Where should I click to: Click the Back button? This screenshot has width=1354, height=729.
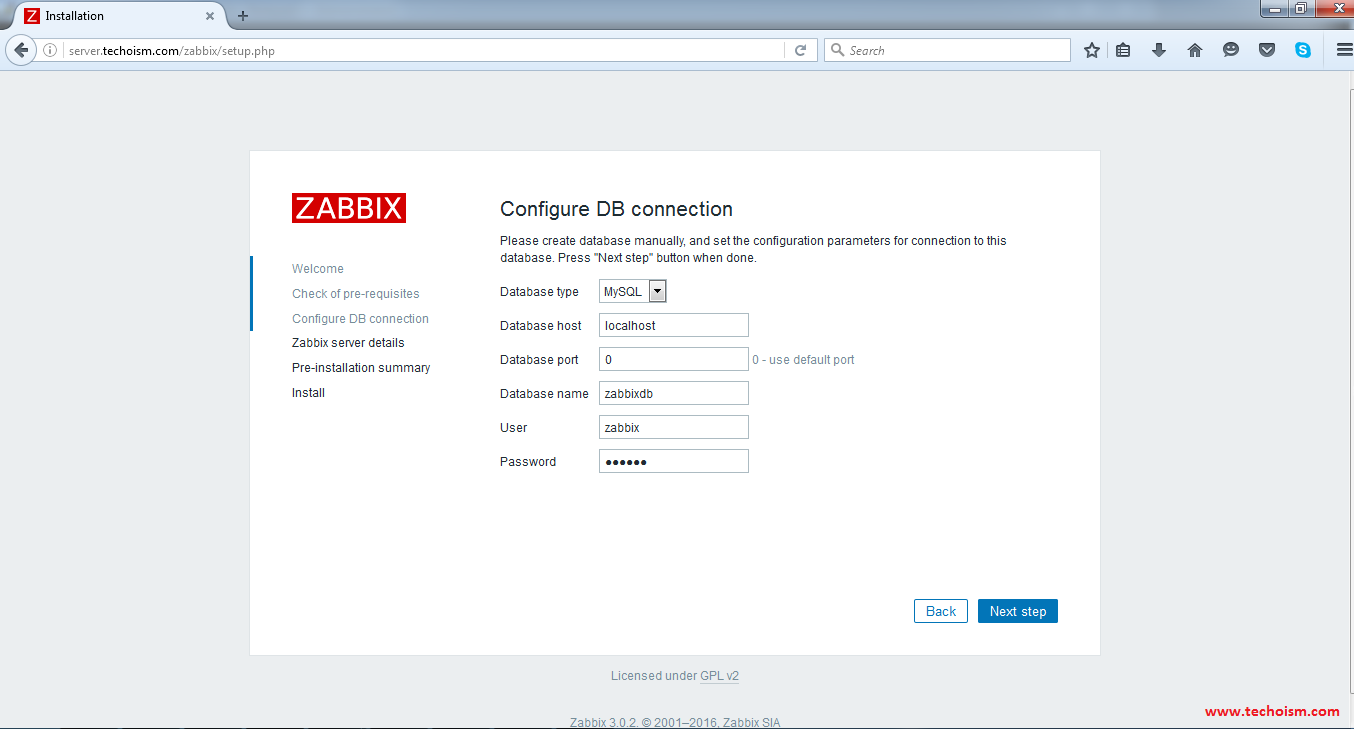(941, 611)
